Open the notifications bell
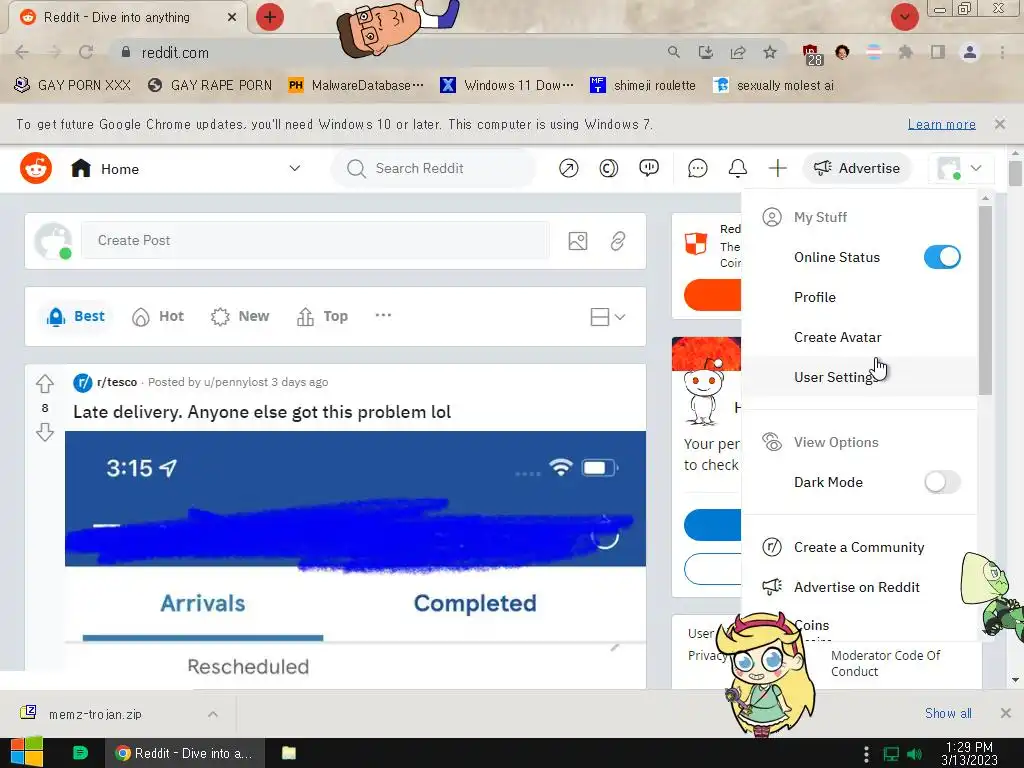Viewport: 1024px width, 768px height. click(737, 168)
